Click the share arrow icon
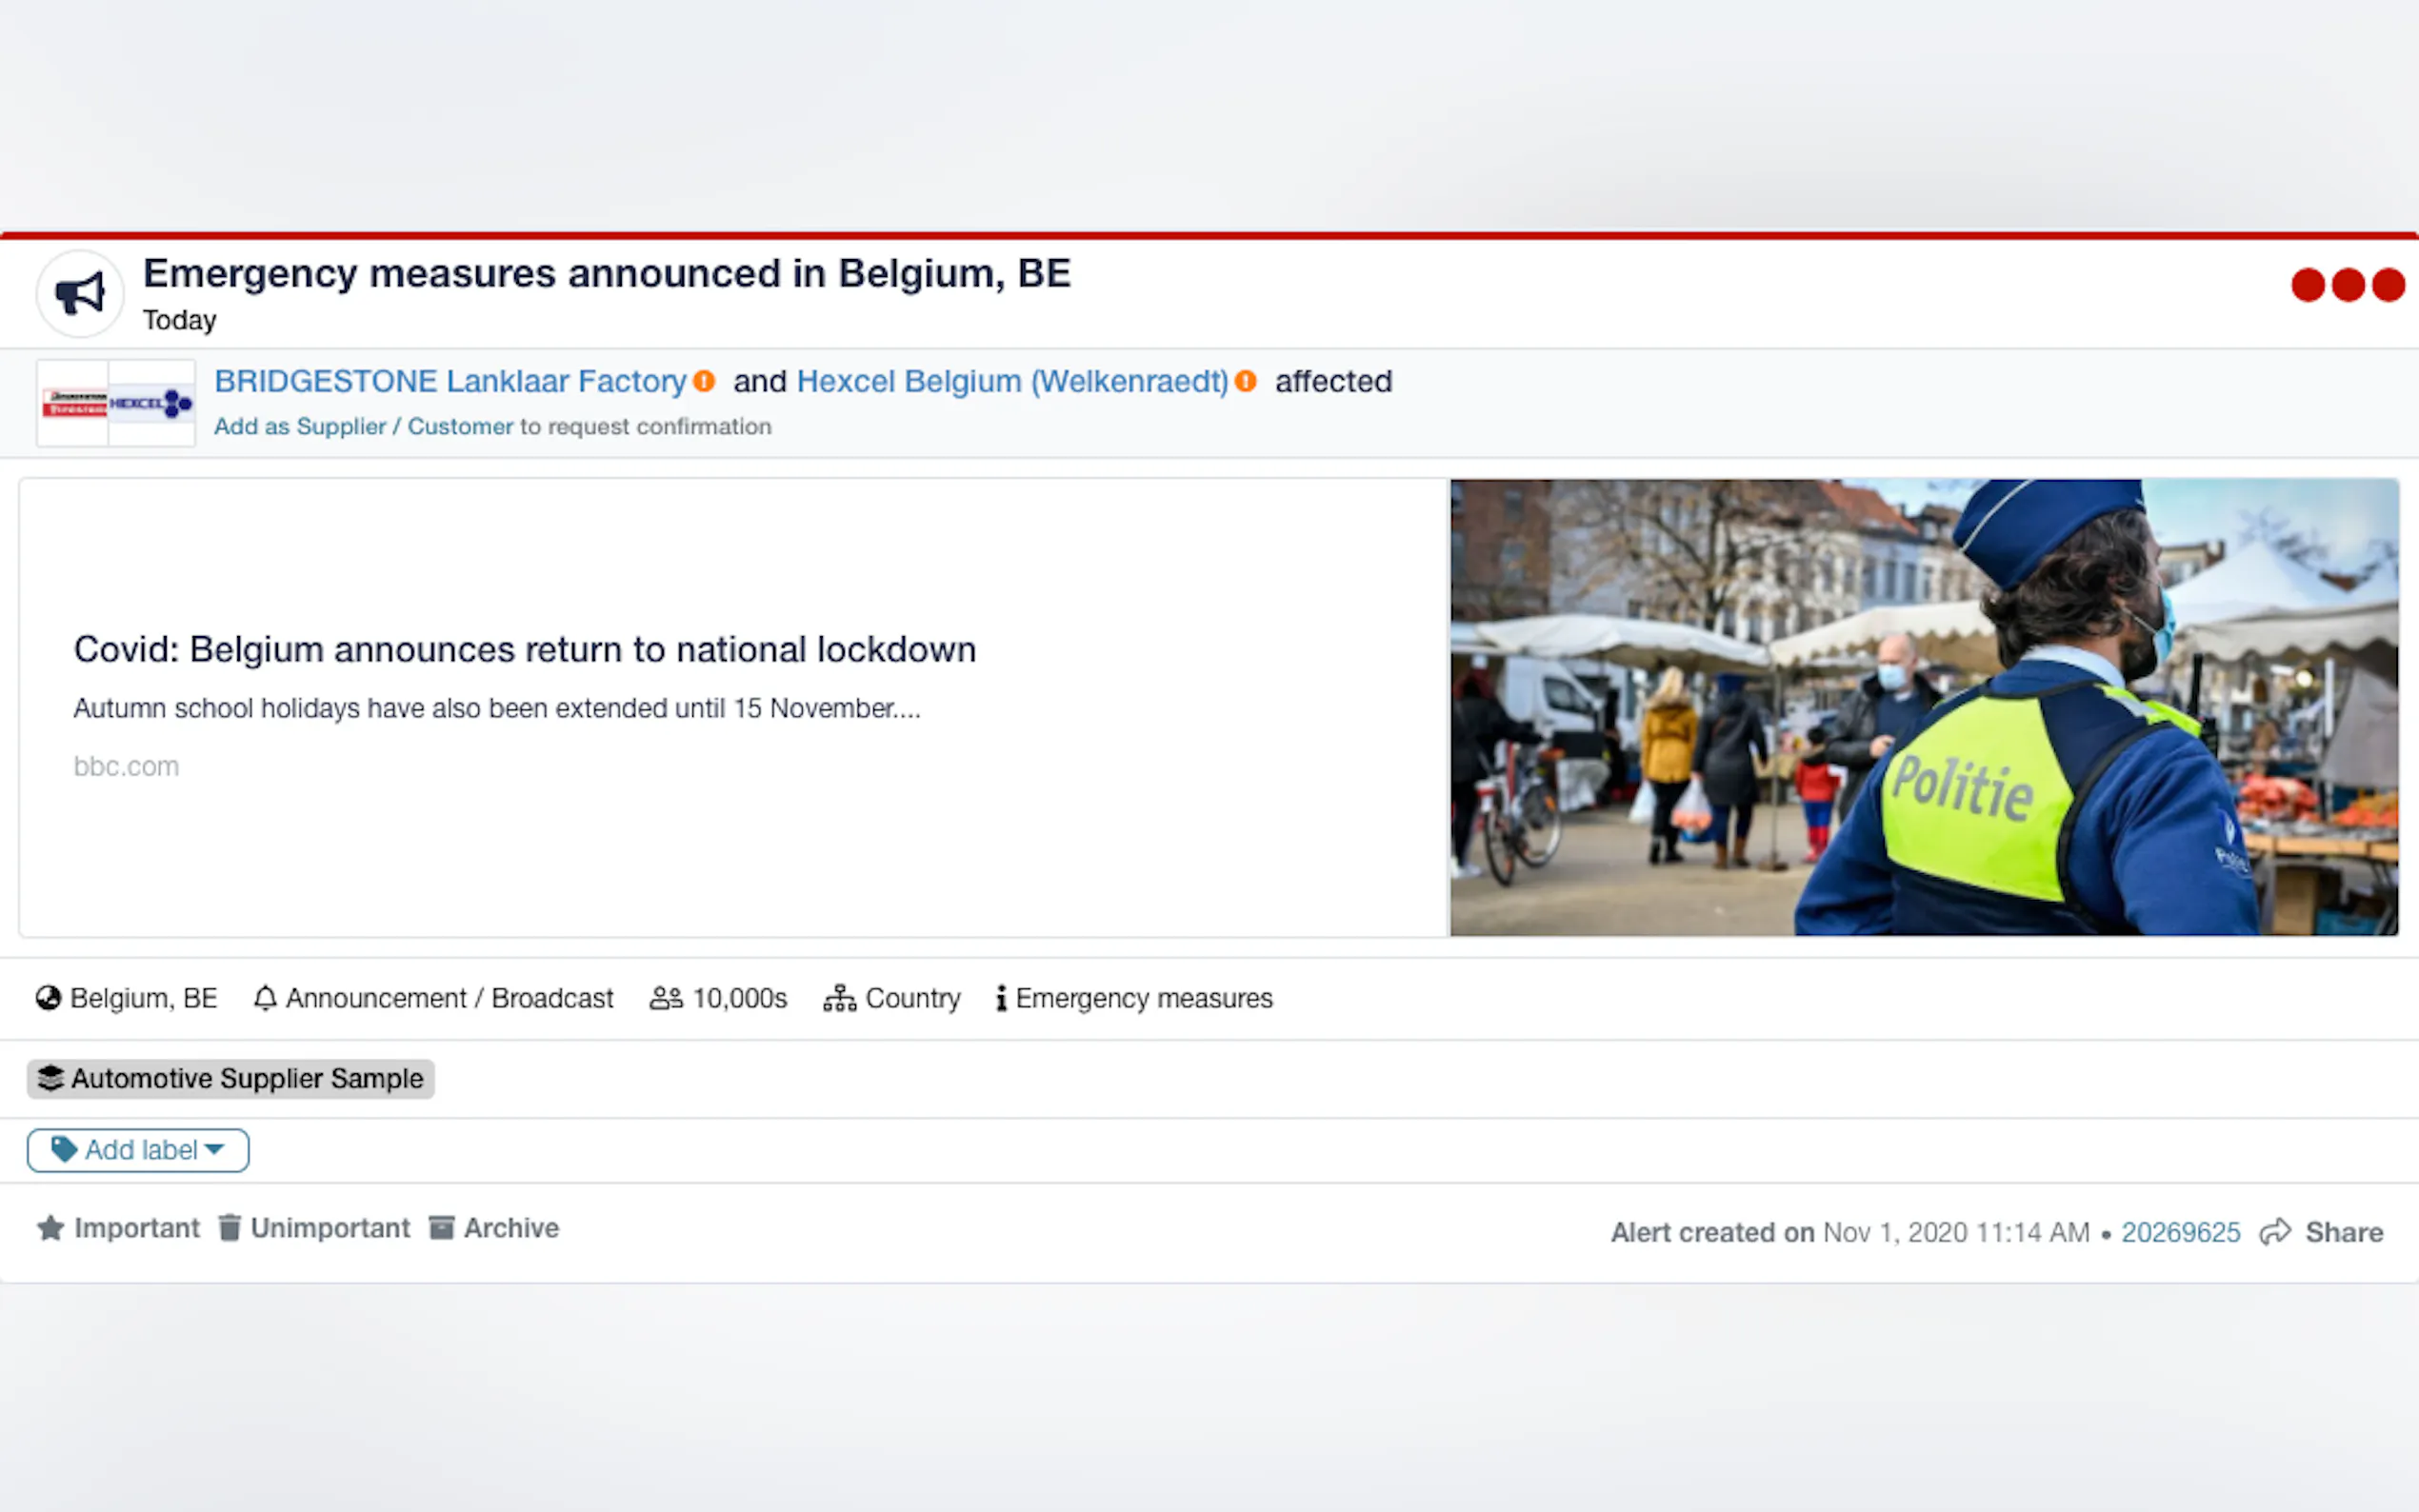 pos(2275,1232)
